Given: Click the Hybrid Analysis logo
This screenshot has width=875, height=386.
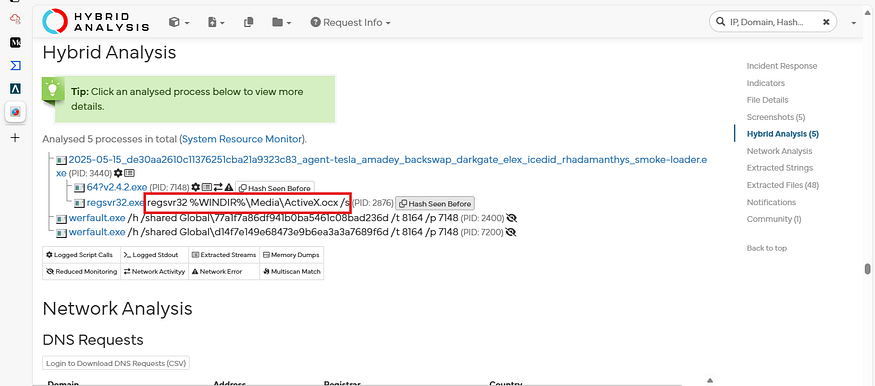Looking at the screenshot, I should coord(96,22).
